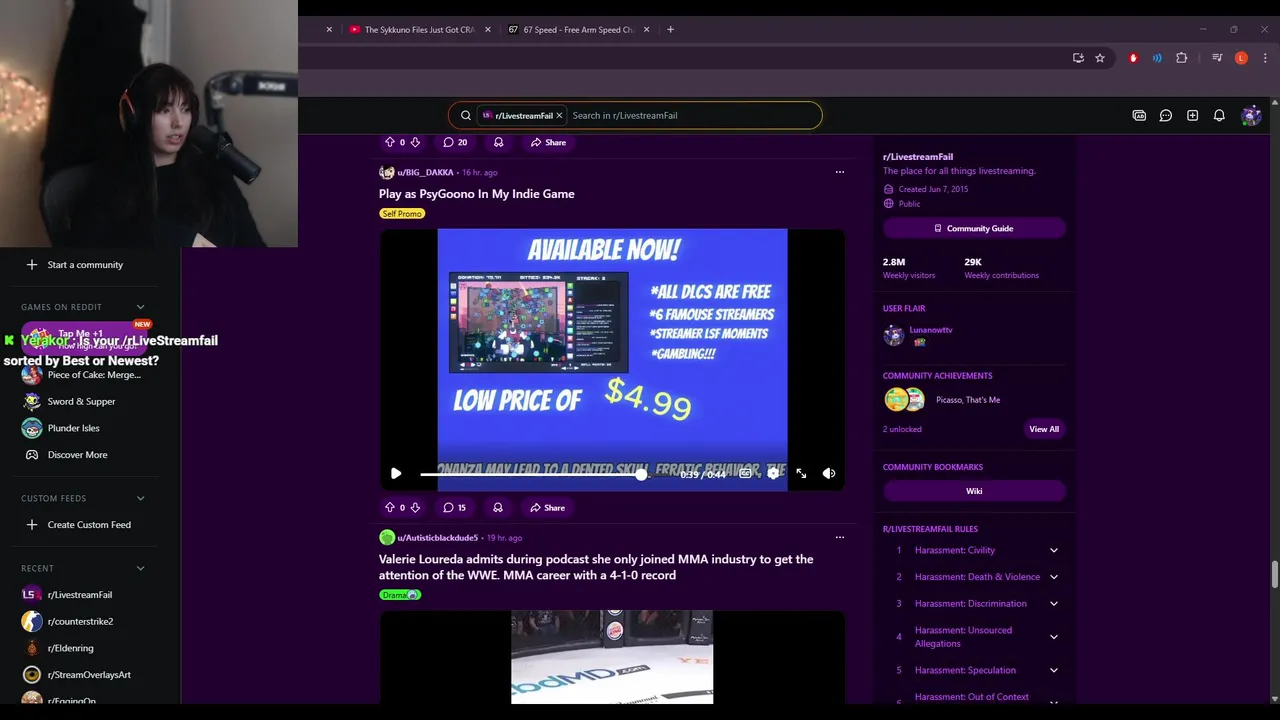Open a new browser tab

click(670, 29)
